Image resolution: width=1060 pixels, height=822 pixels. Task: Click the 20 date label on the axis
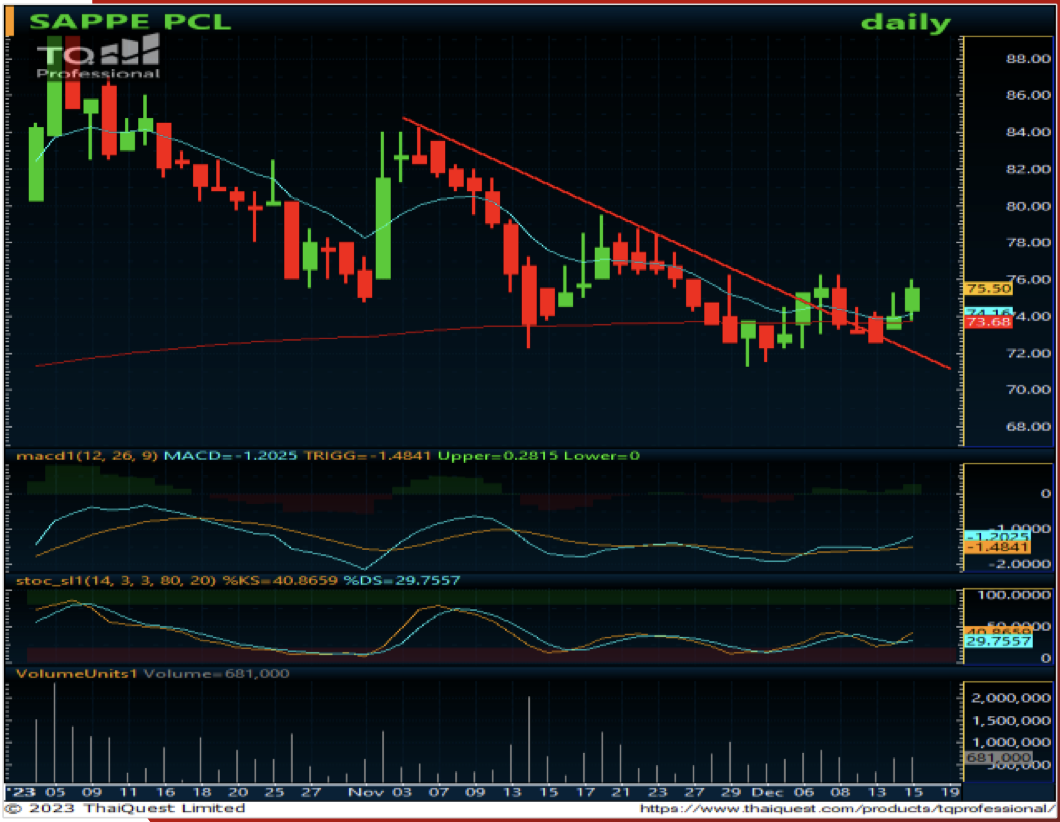point(238,792)
